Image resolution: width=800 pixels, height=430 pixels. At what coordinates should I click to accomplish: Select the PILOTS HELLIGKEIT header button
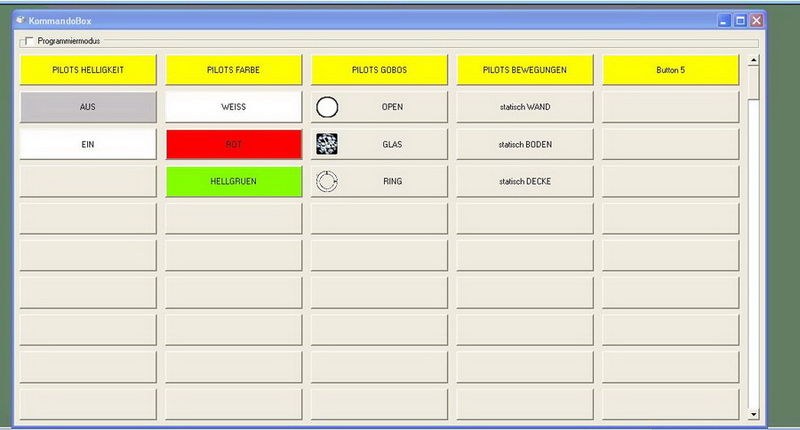coord(88,70)
